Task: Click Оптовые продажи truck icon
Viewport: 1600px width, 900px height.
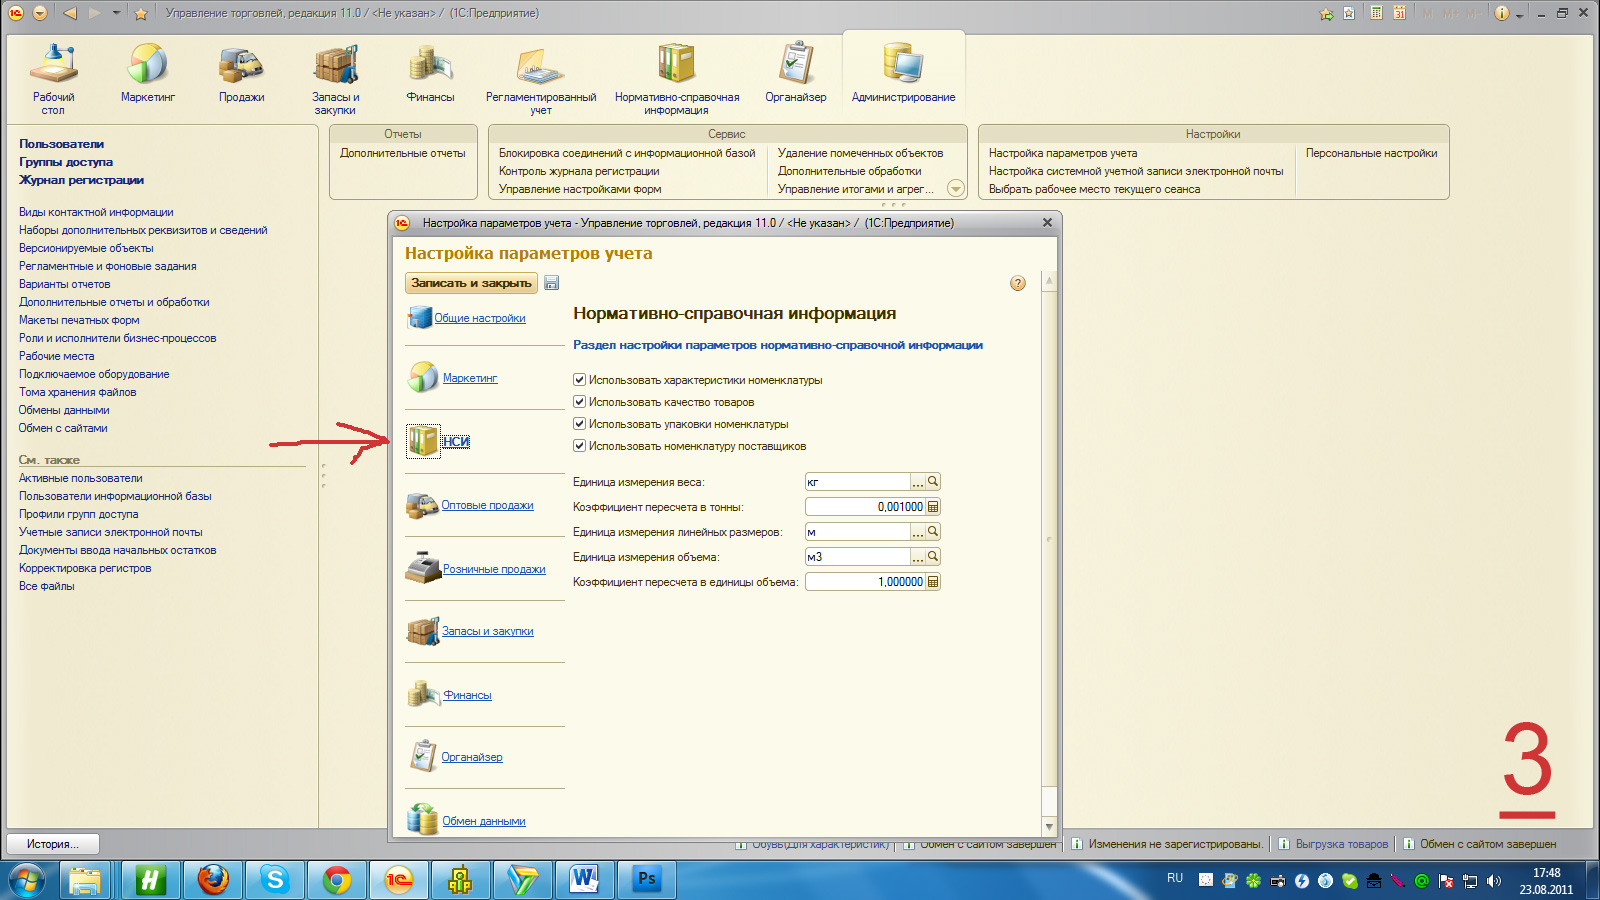Action: [x=422, y=505]
